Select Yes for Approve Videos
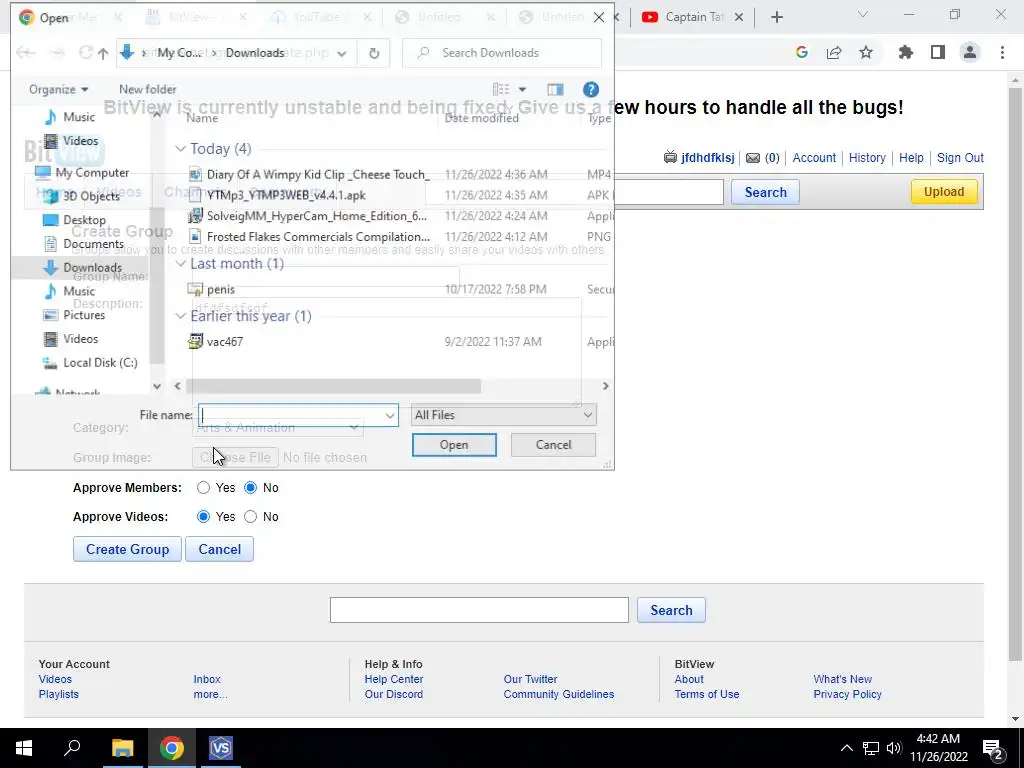Image resolution: width=1024 pixels, height=768 pixels. 203,517
